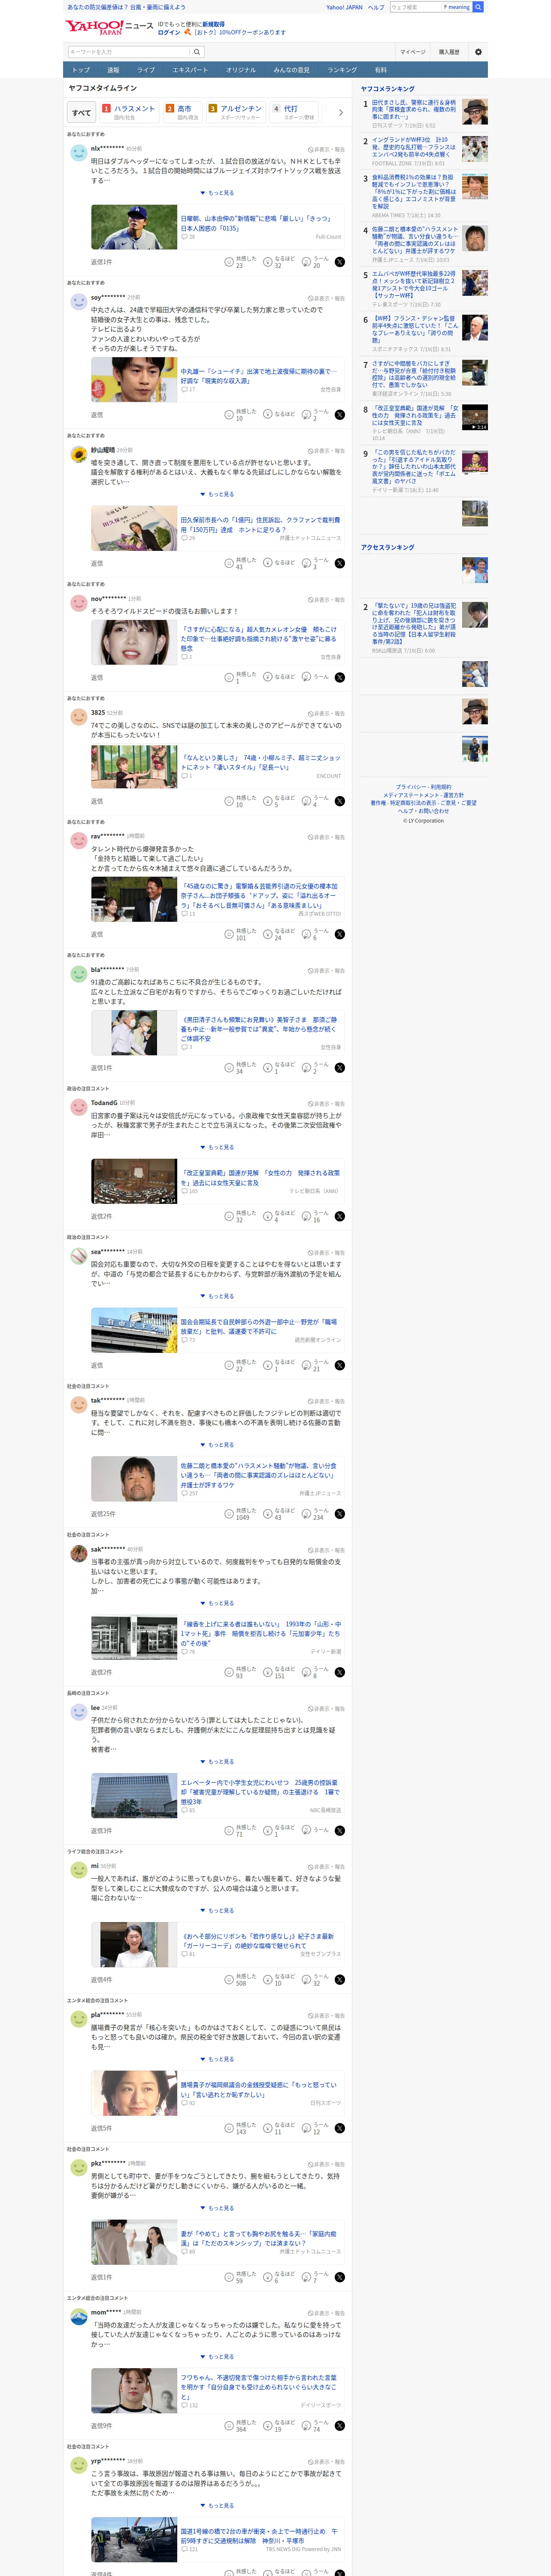Select the アルゼンチン topic tab
Screen dimensions: 551x2576
point(235,112)
